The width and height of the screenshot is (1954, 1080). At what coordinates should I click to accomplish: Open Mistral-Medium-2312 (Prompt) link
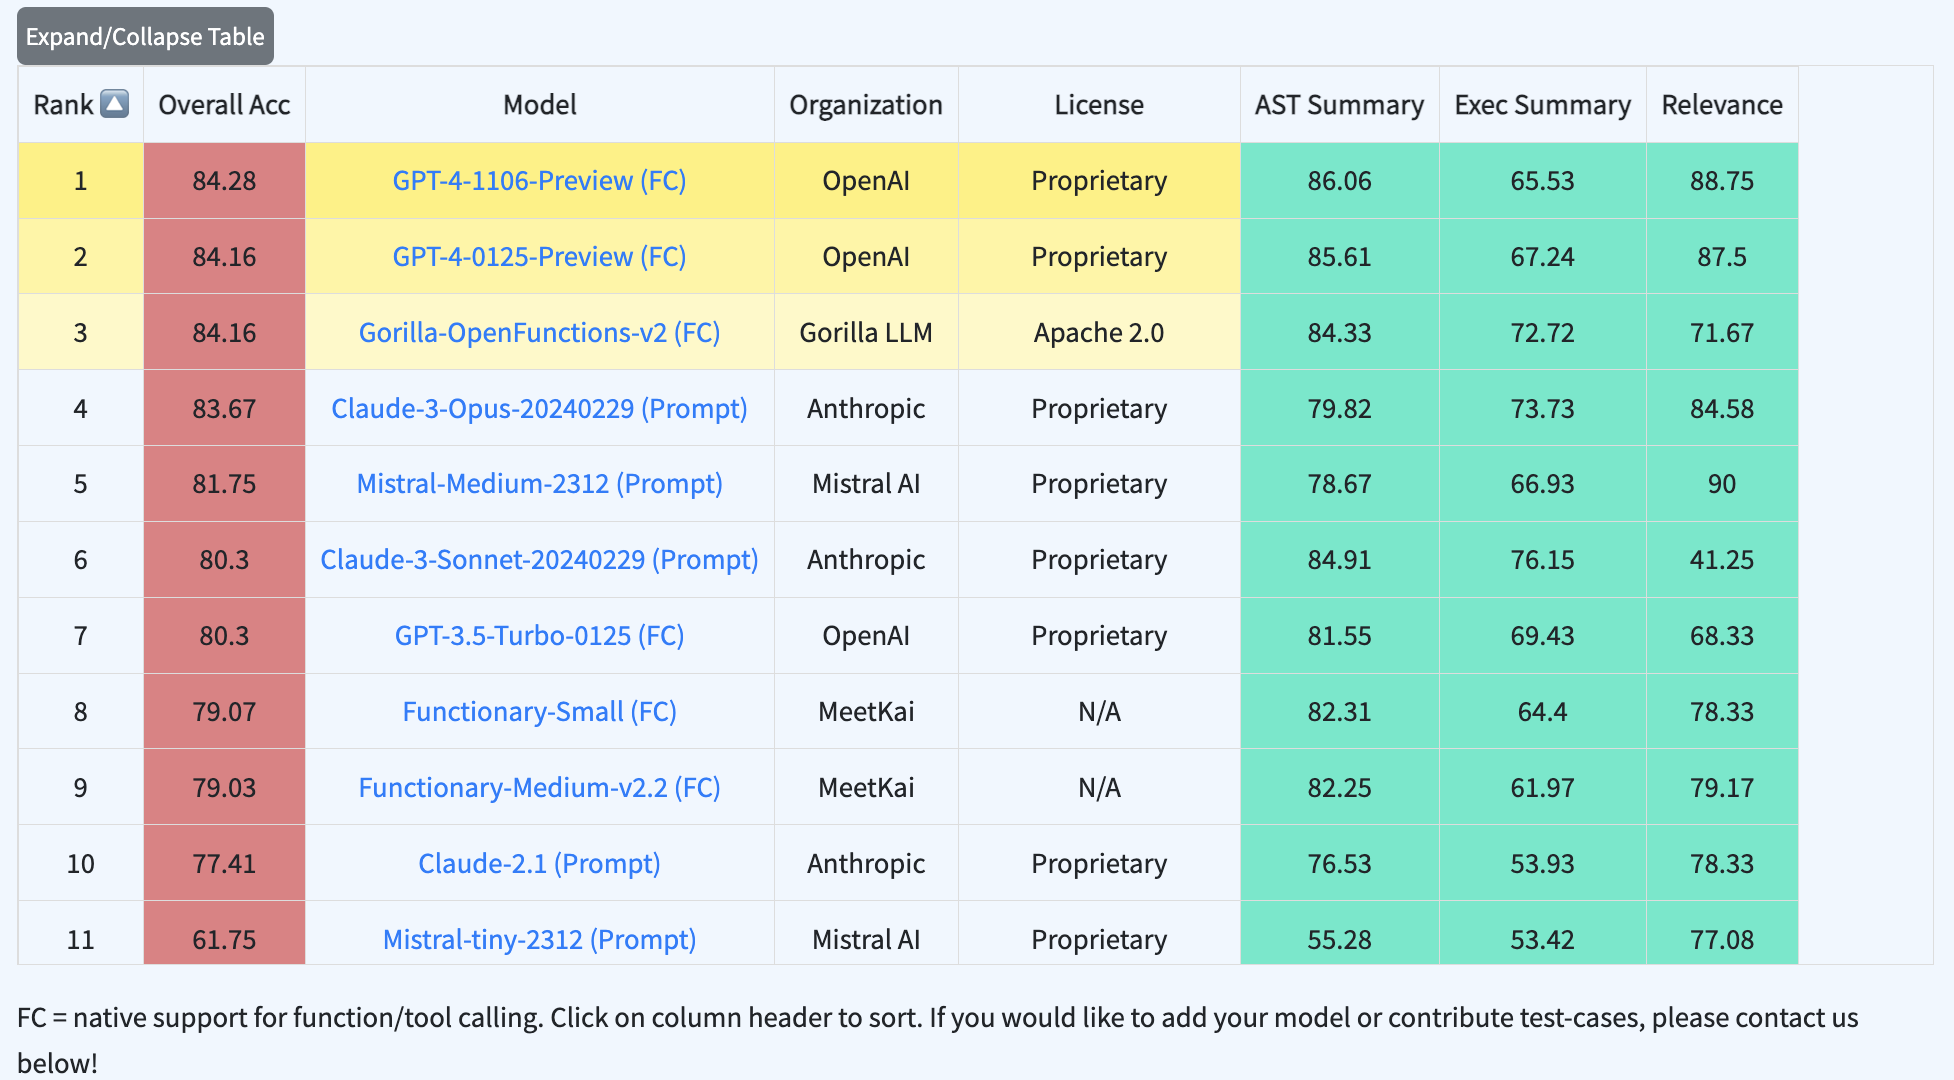coord(539,484)
